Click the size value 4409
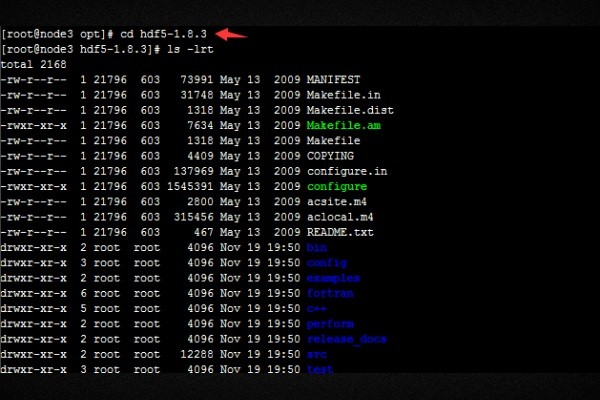This screenshot has width=600, height=400. 200,156
